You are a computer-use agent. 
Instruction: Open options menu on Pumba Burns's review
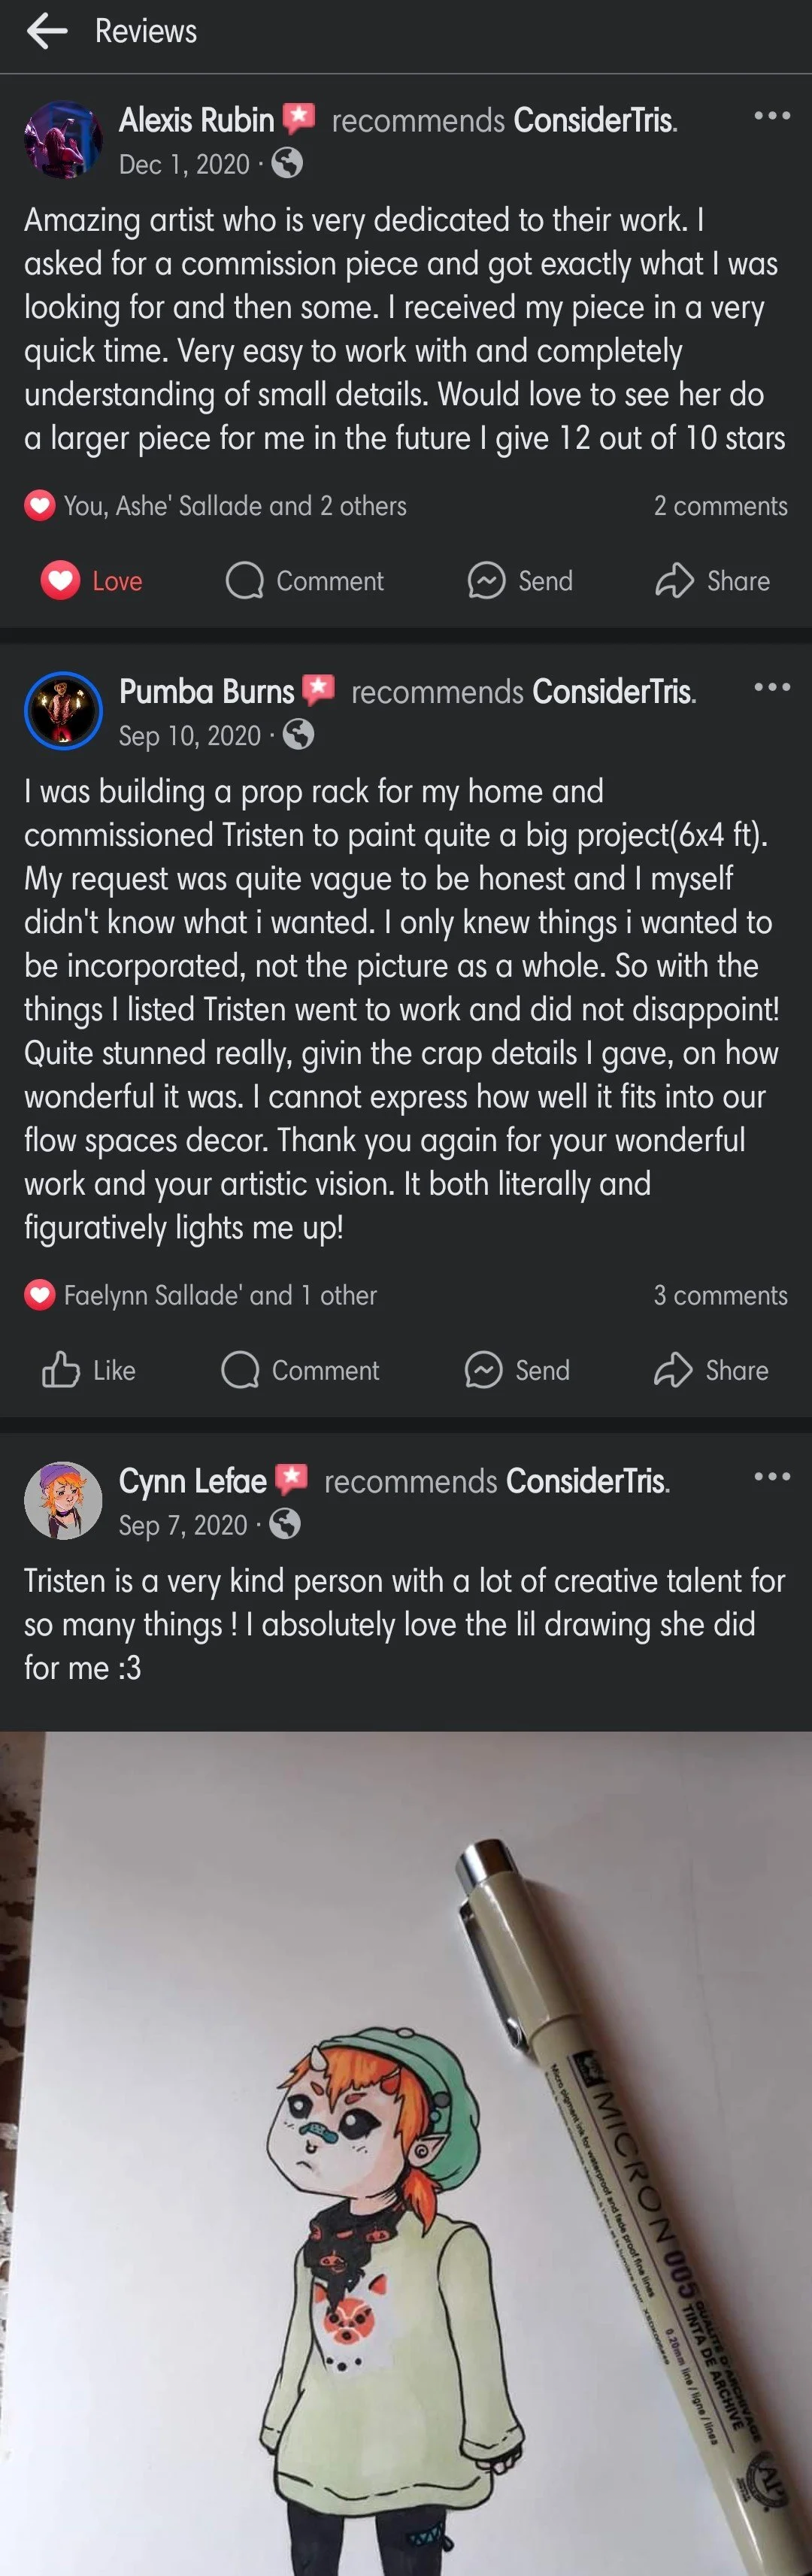pyautogui.click(x=771, y=687)
